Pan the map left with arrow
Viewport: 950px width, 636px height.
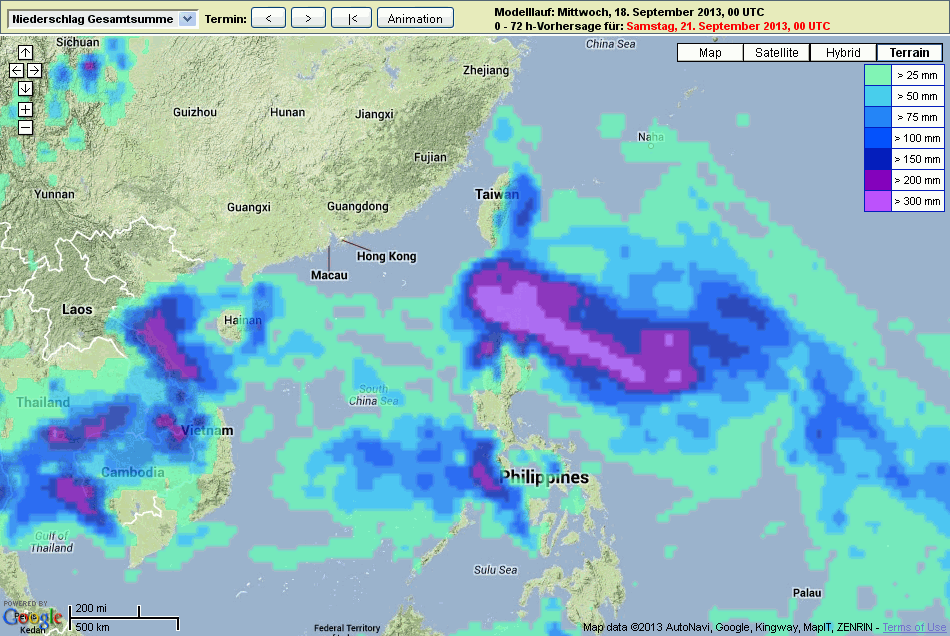click(16, 70)
